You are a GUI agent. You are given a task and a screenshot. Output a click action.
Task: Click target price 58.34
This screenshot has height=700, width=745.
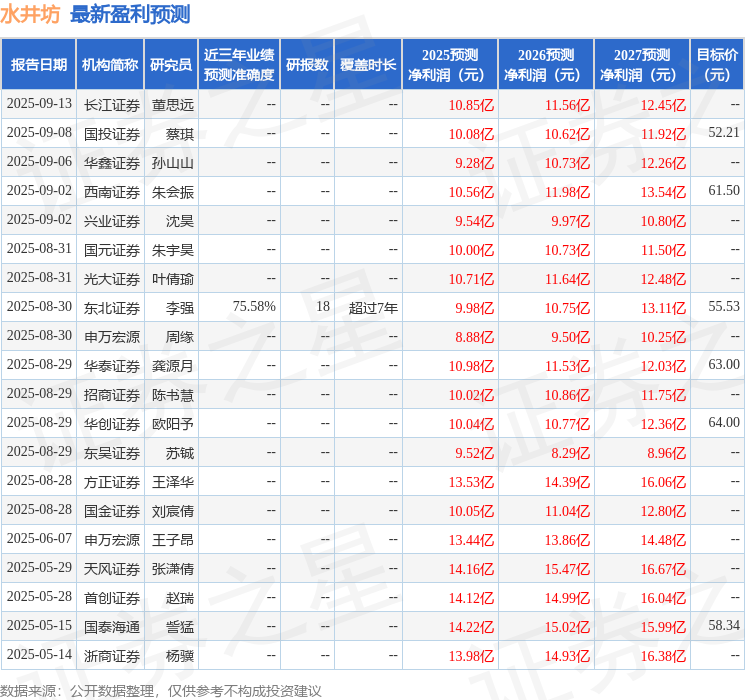pos(724,625)
